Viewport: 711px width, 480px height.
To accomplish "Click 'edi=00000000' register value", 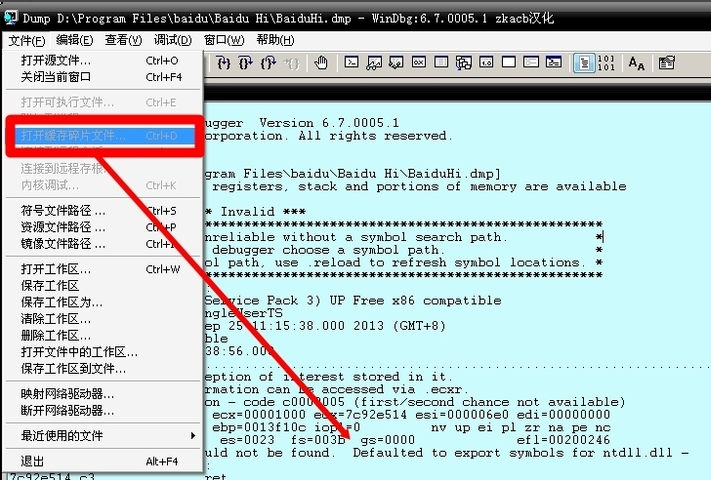I will point(563,415).
